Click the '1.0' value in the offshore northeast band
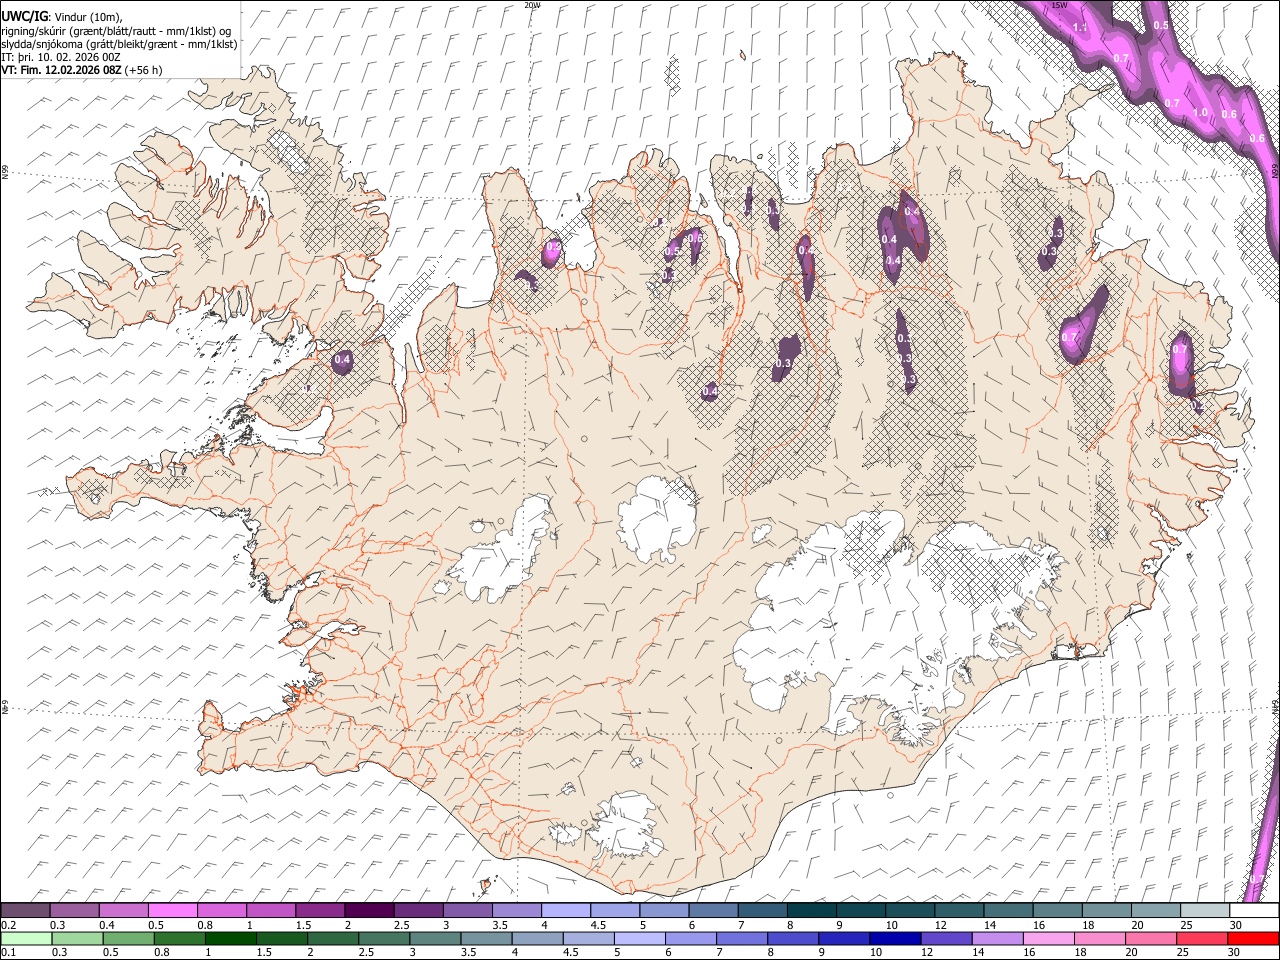 1200,113
